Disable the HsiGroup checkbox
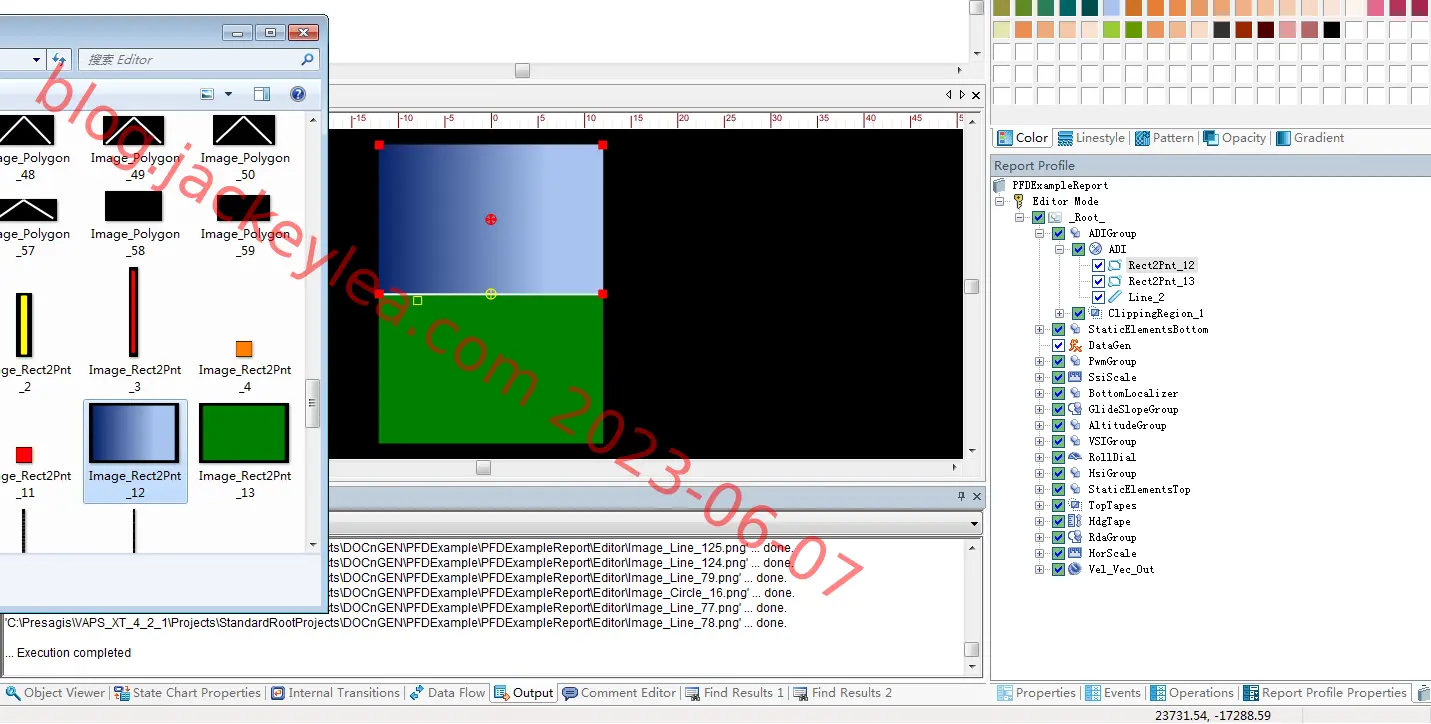This screenshot has height=724, width=1431. 1058,473
